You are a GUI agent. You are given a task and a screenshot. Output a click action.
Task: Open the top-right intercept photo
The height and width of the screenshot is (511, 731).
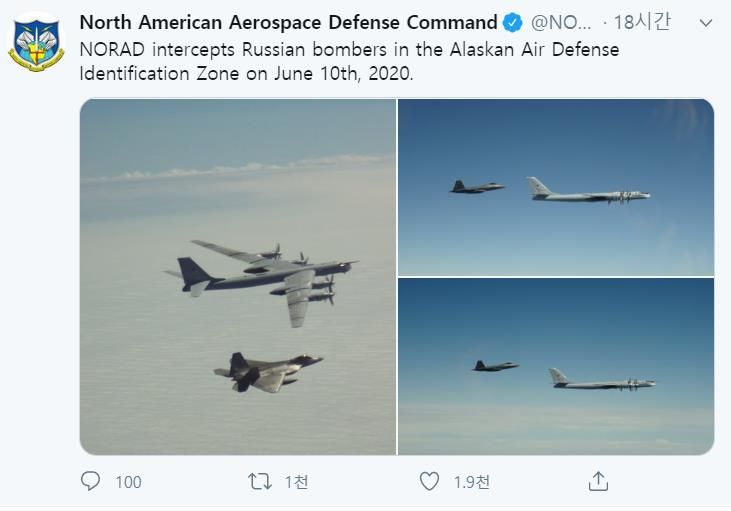pos(556,187)
